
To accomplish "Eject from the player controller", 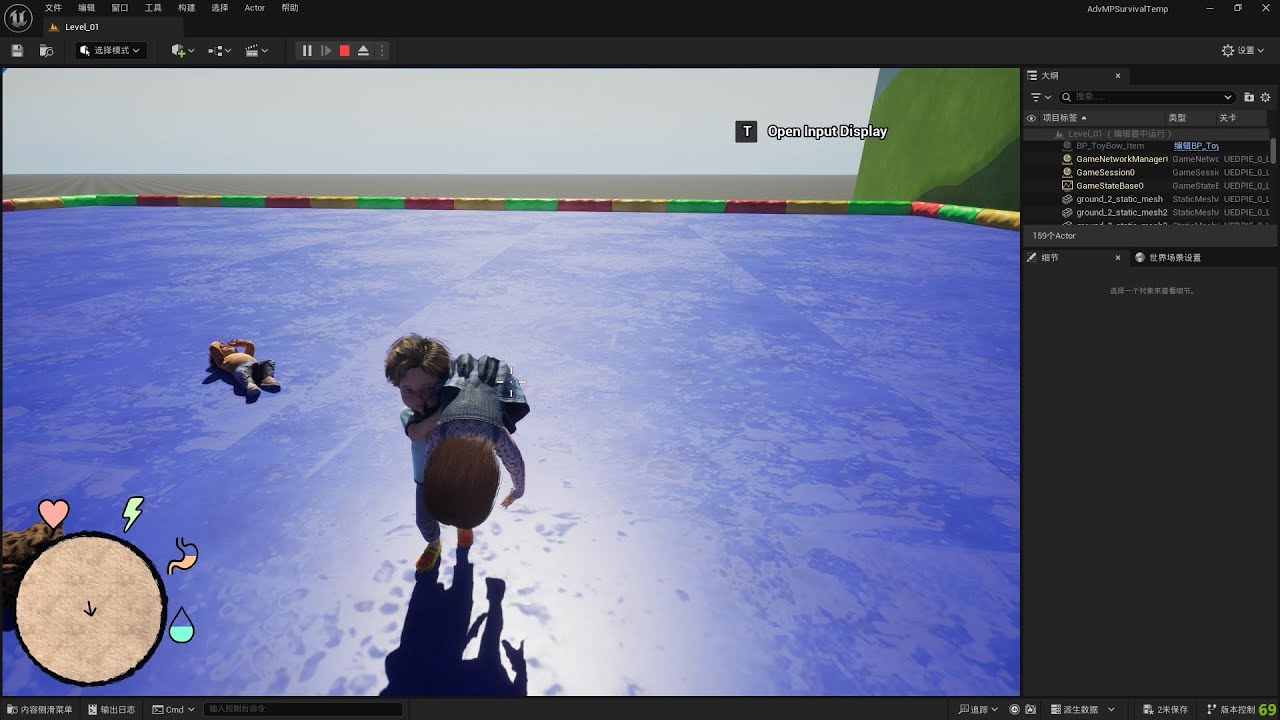I will [x=363, y=50].
